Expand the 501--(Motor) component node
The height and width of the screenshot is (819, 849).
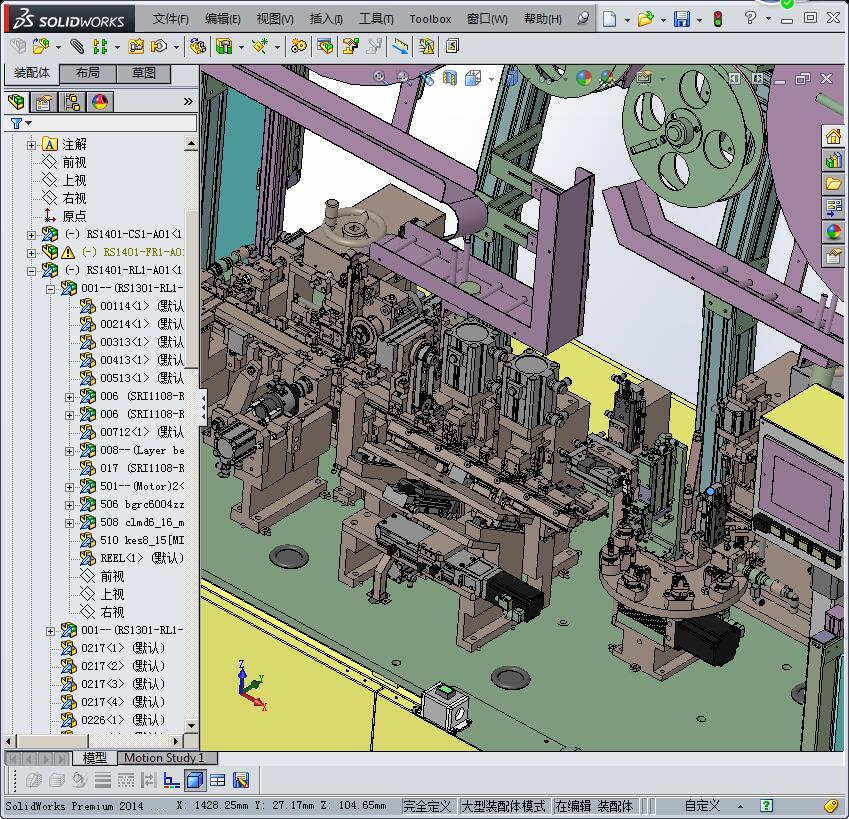(69, 486)
